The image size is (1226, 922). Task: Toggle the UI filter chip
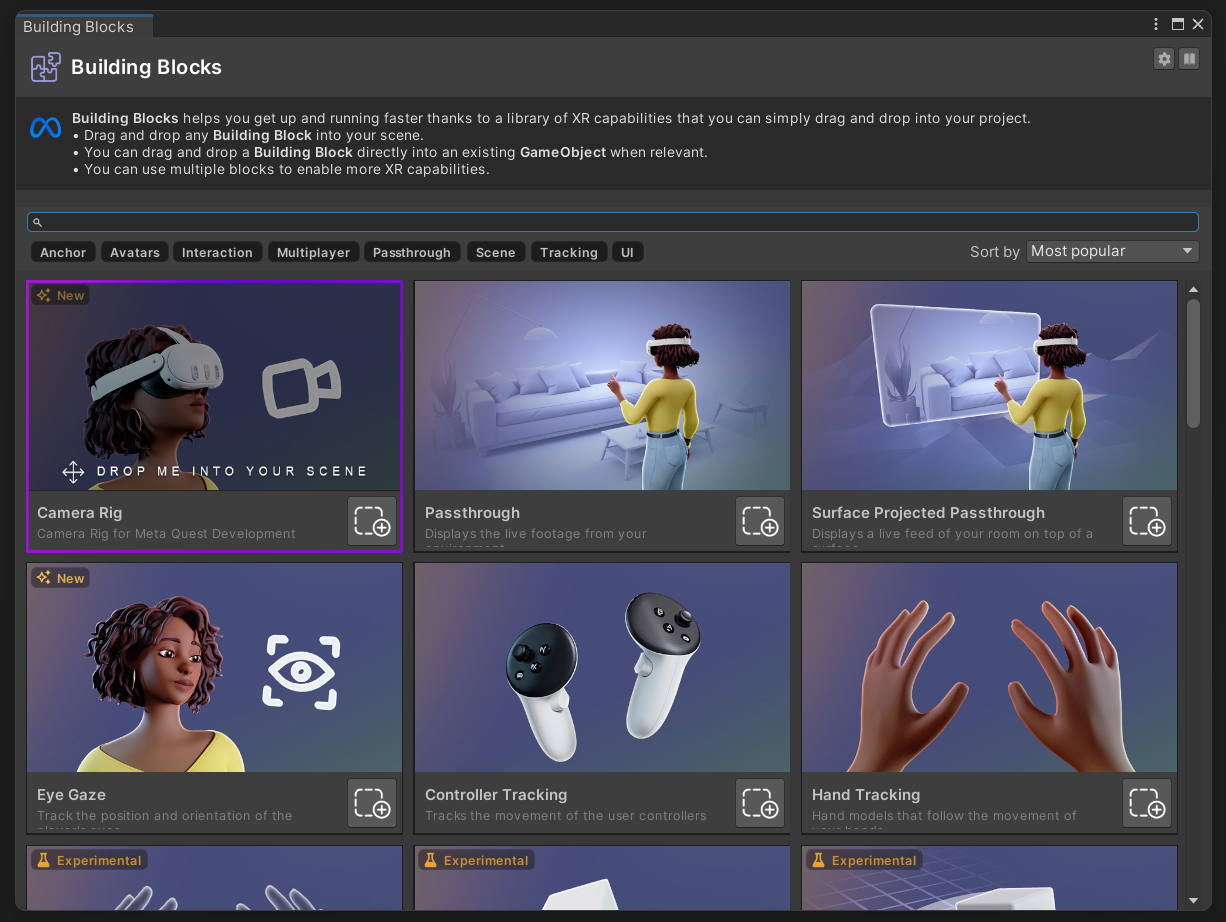pyautogui.click(x=627, y=252)
